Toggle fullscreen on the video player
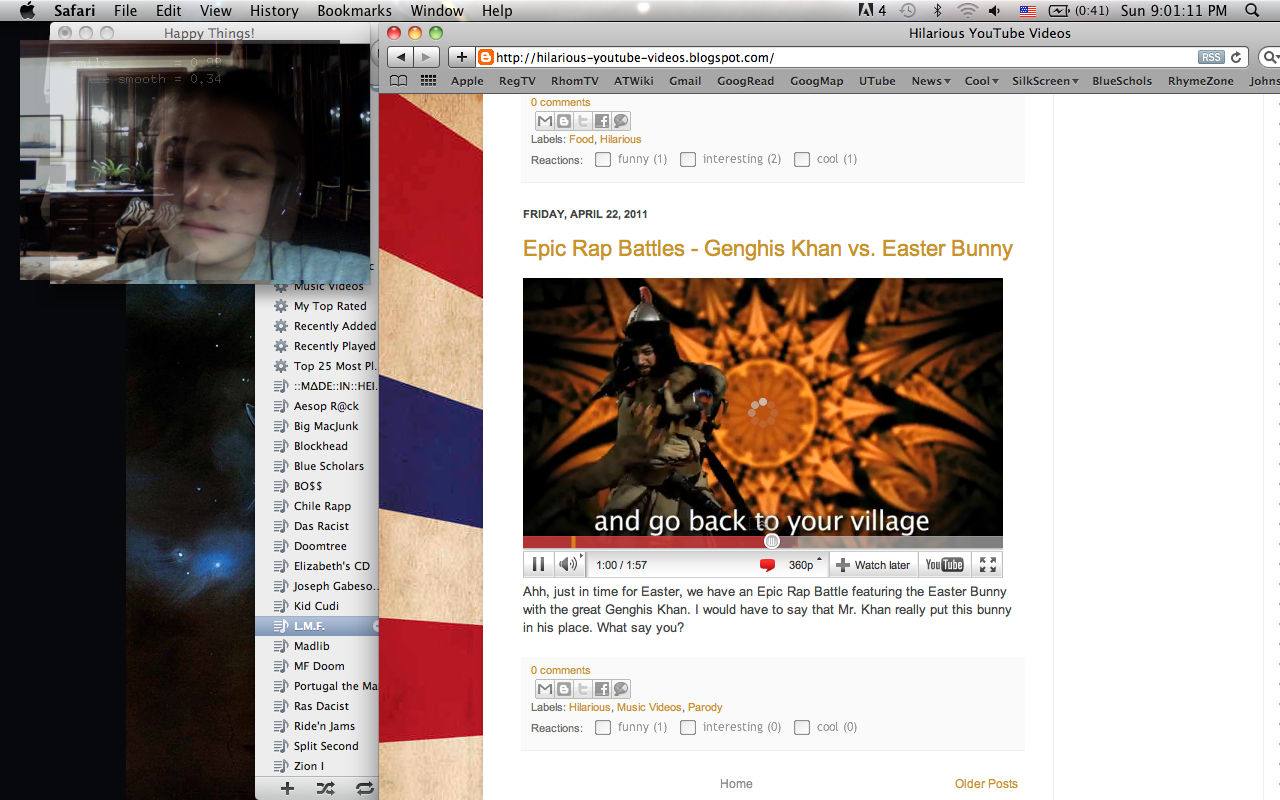 pyautogui.click(x=988, y=565)
